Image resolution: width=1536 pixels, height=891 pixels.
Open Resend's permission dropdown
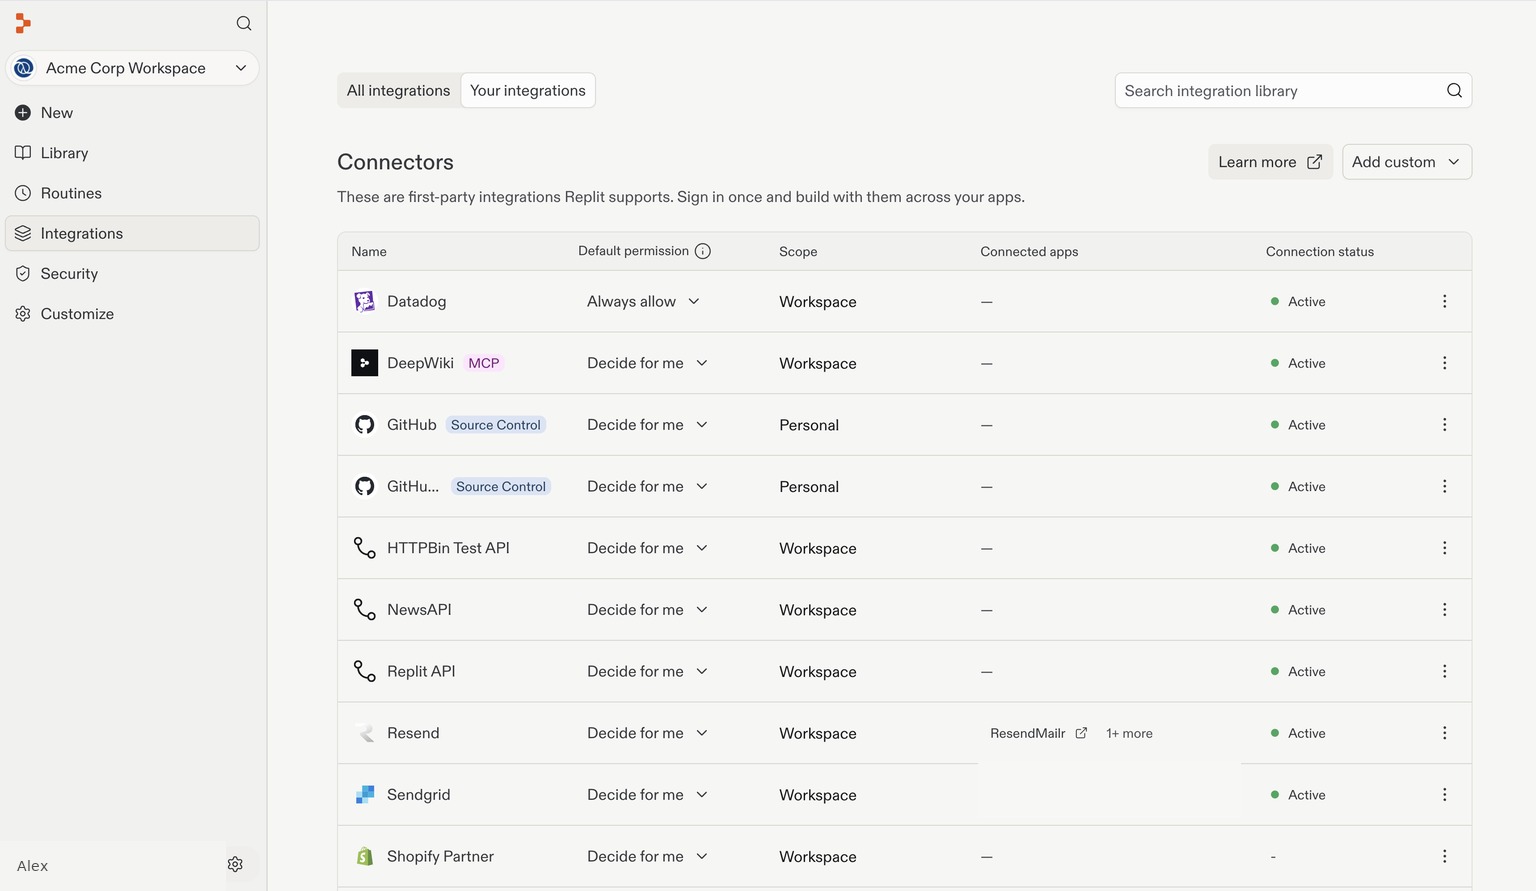(647, 733)
